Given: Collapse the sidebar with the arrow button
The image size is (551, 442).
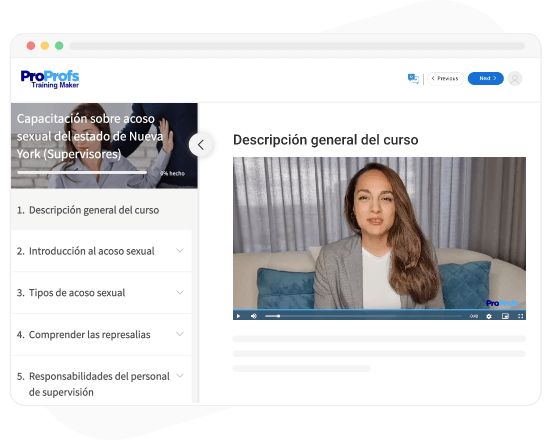Looking at the screenshot, I should coord(201,145).
